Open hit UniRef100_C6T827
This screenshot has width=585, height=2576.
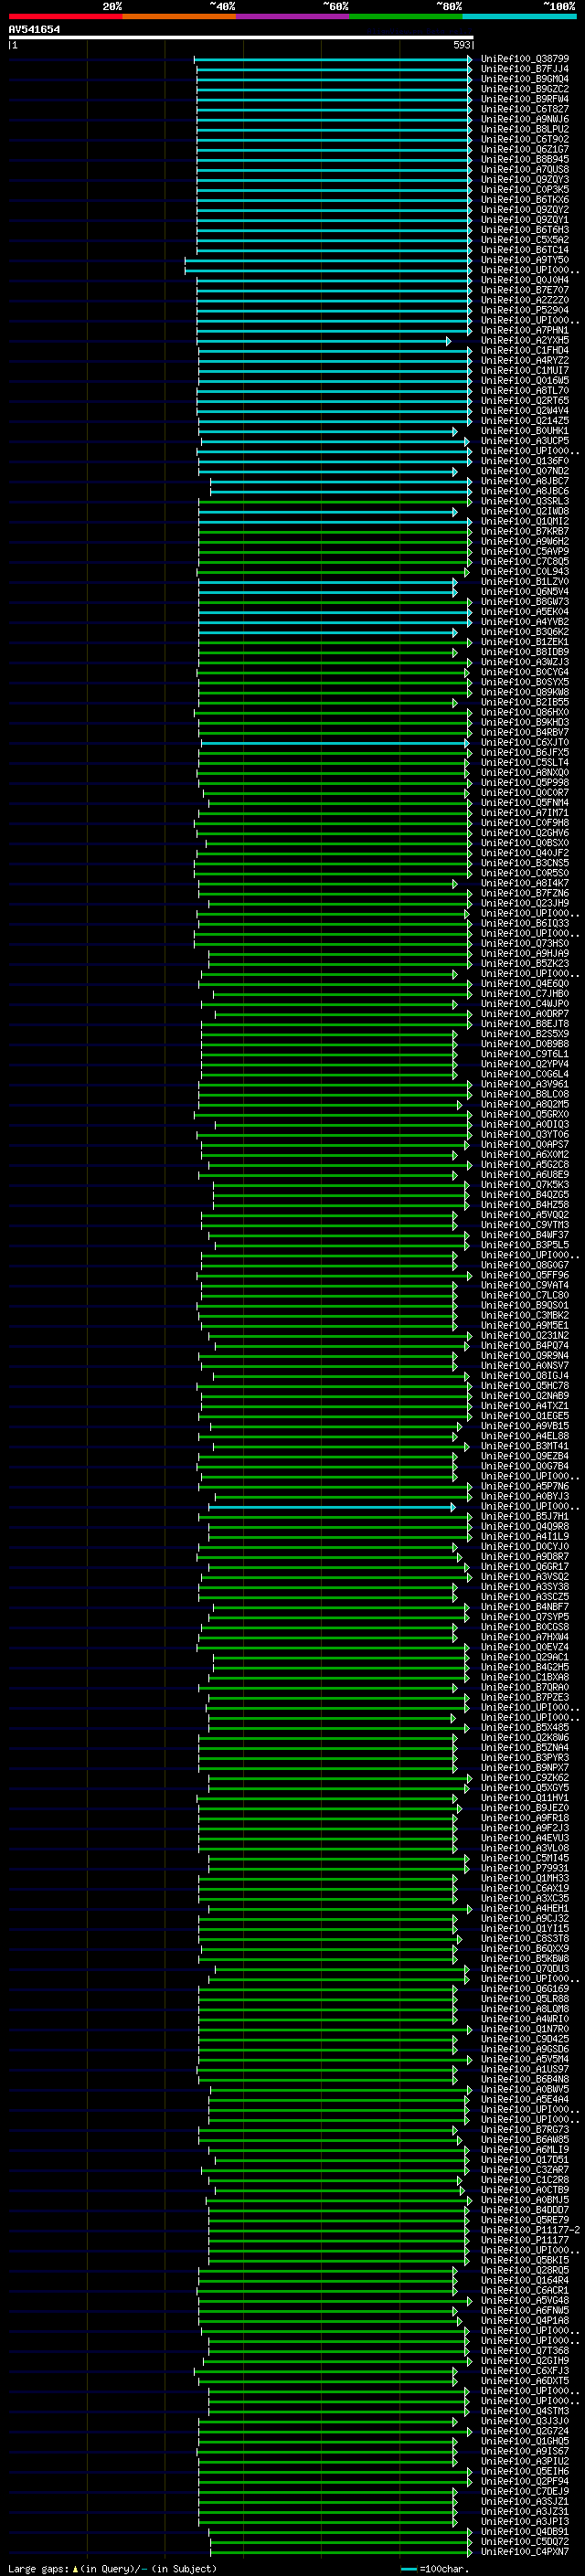pyautogui.click(x=525, y=109)
